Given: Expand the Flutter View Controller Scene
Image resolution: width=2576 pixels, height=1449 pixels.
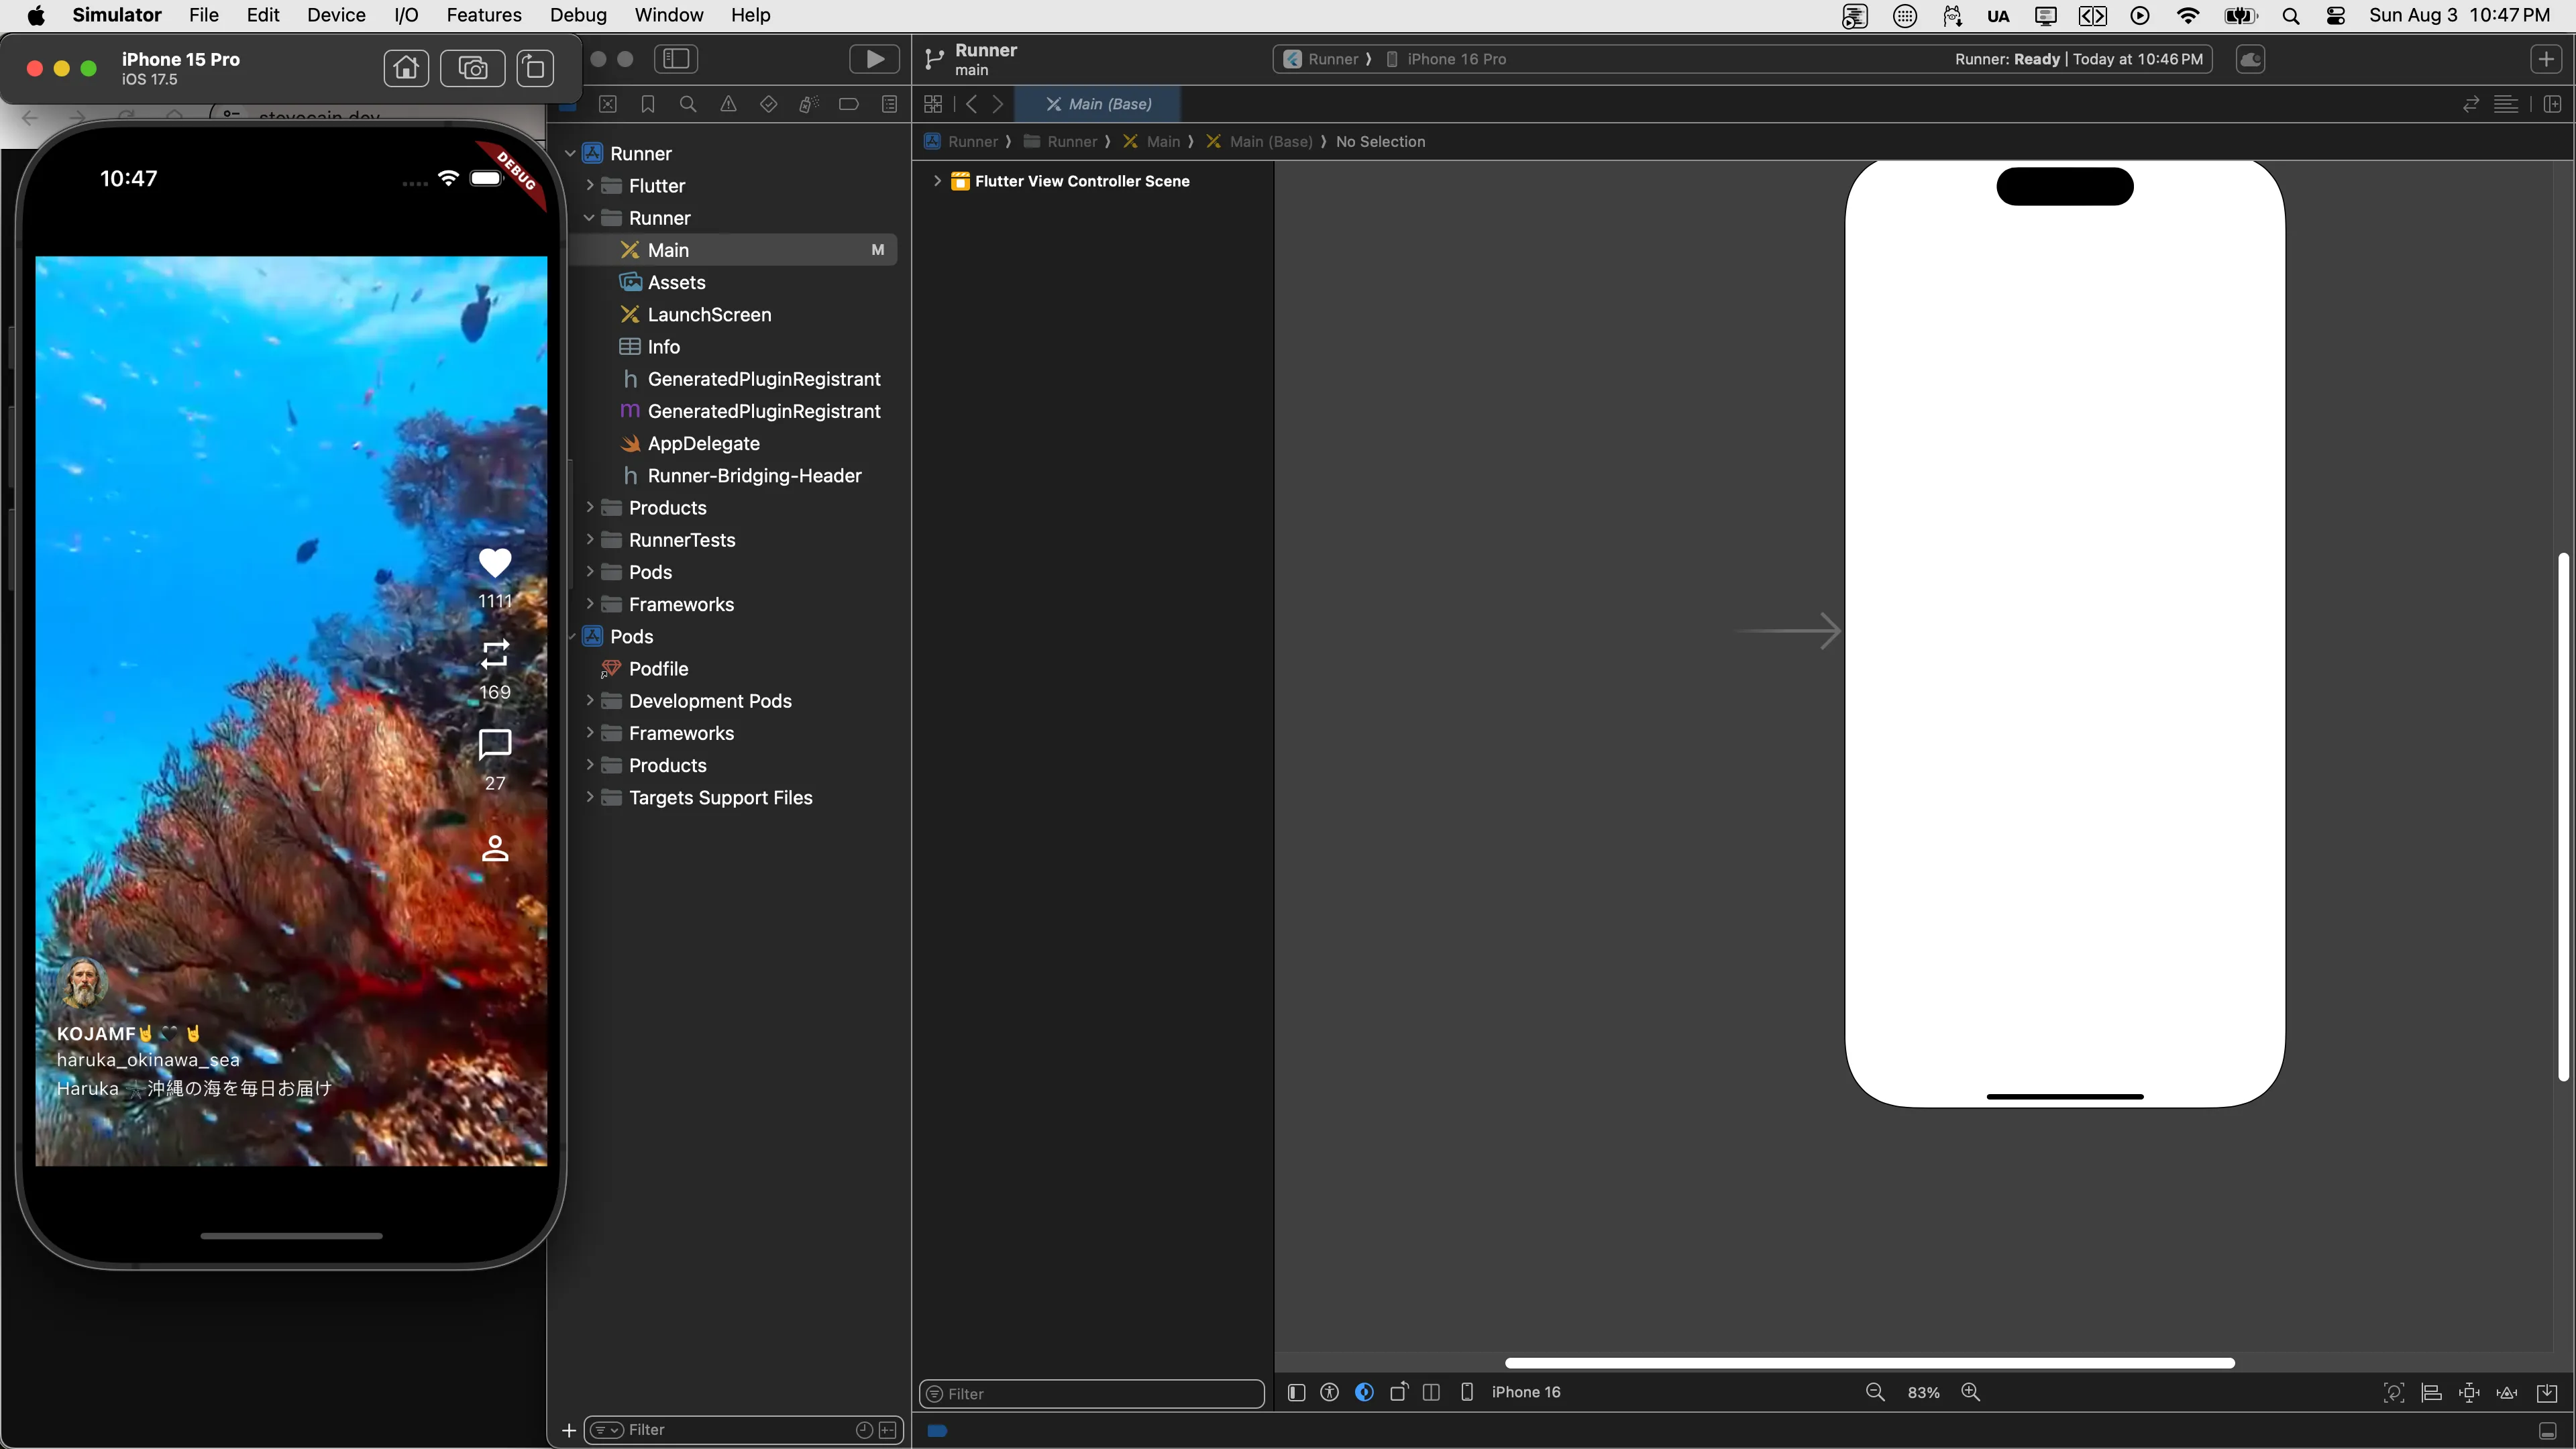Looking at the screenshot, I should point(937,181).
